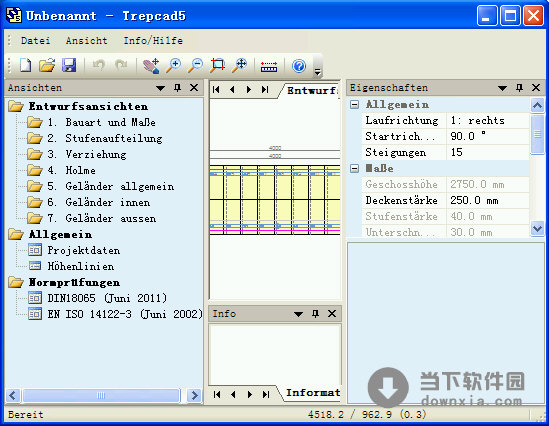This screenshot has width=549, height=426.
Task: Open the Datei menu
Action: [x=36, y=41]
